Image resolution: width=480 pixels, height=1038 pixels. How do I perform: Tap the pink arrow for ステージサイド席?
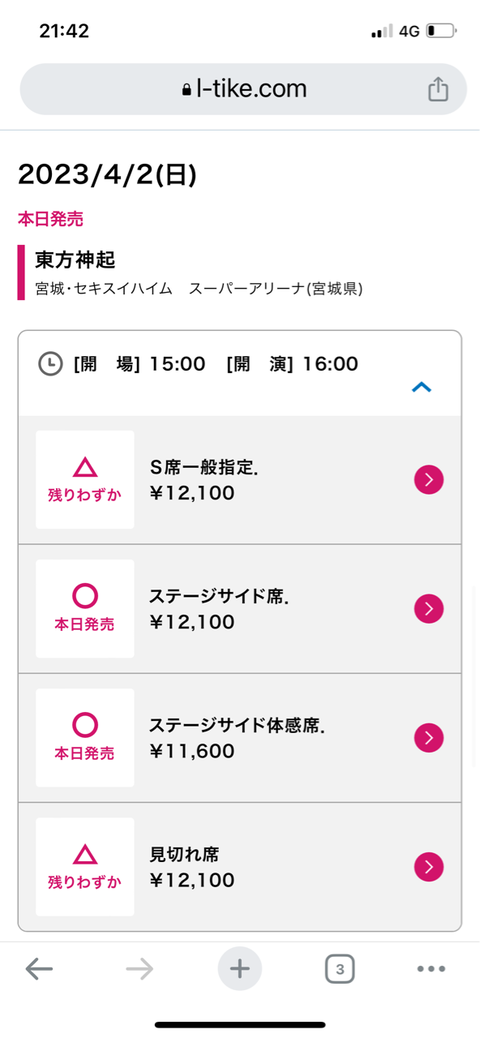(x=429, y=609)
